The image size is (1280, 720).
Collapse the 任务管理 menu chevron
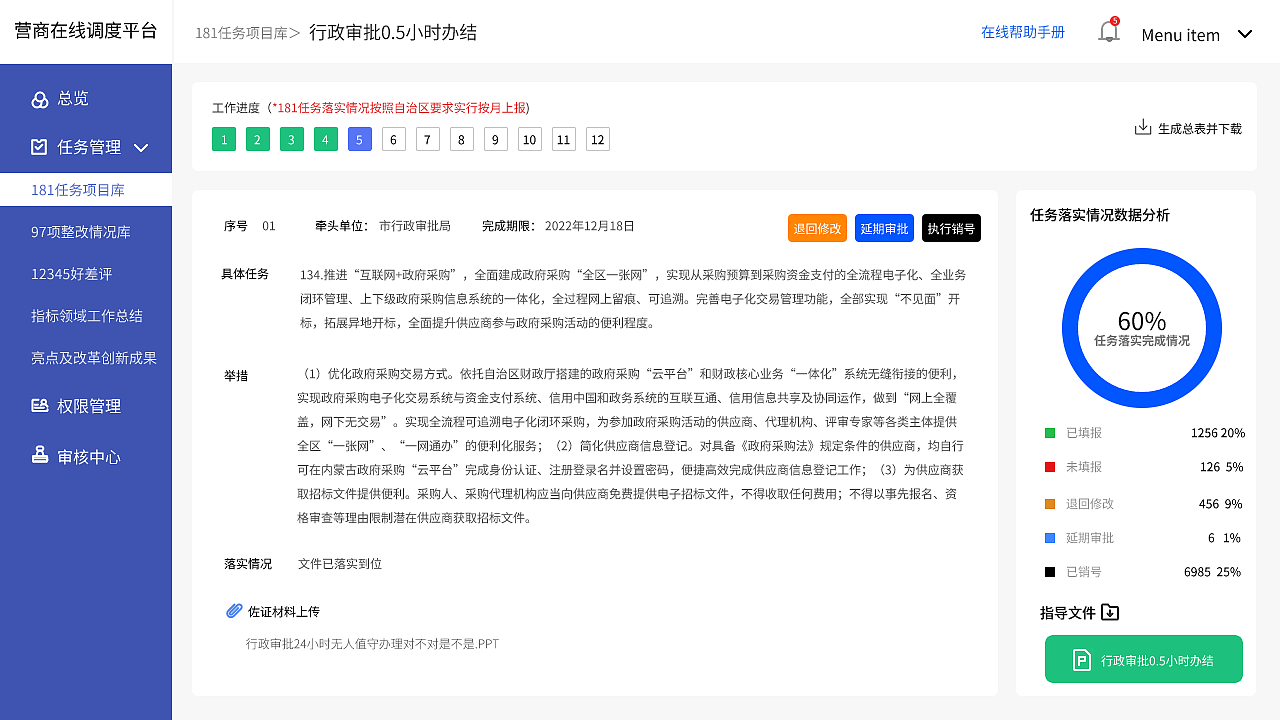click(x=141, y=148)
